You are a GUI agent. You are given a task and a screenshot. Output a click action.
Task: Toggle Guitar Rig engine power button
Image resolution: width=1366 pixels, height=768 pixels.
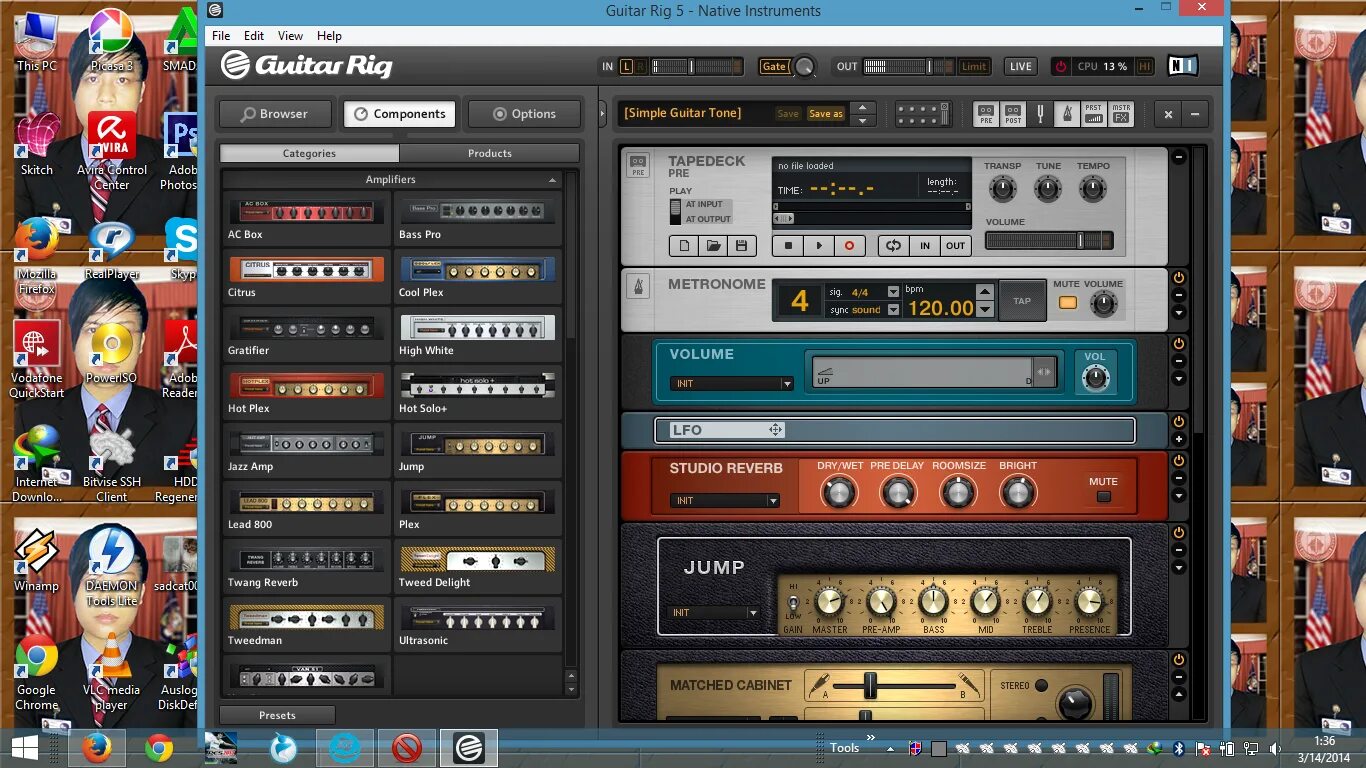coord(1061,66)
